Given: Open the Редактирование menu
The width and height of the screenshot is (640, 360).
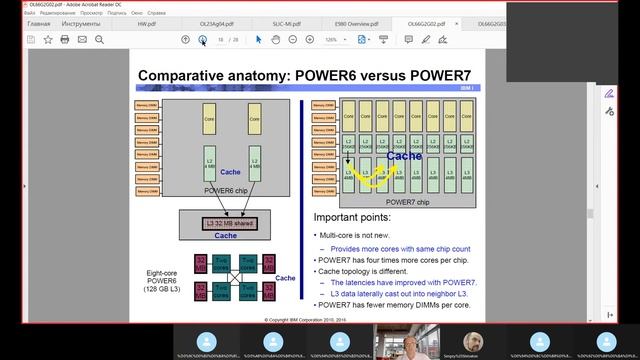Looking at the screenshot, I should tap(58, 13).
